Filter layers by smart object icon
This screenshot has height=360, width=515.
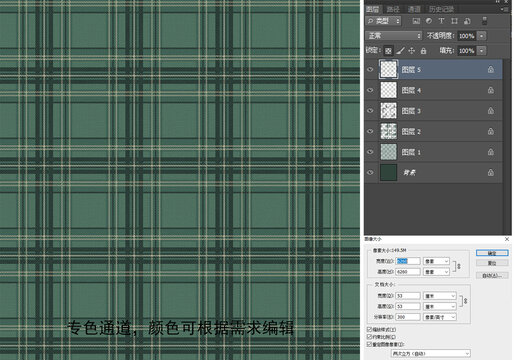pyautogui.click(x=467, y=21)
